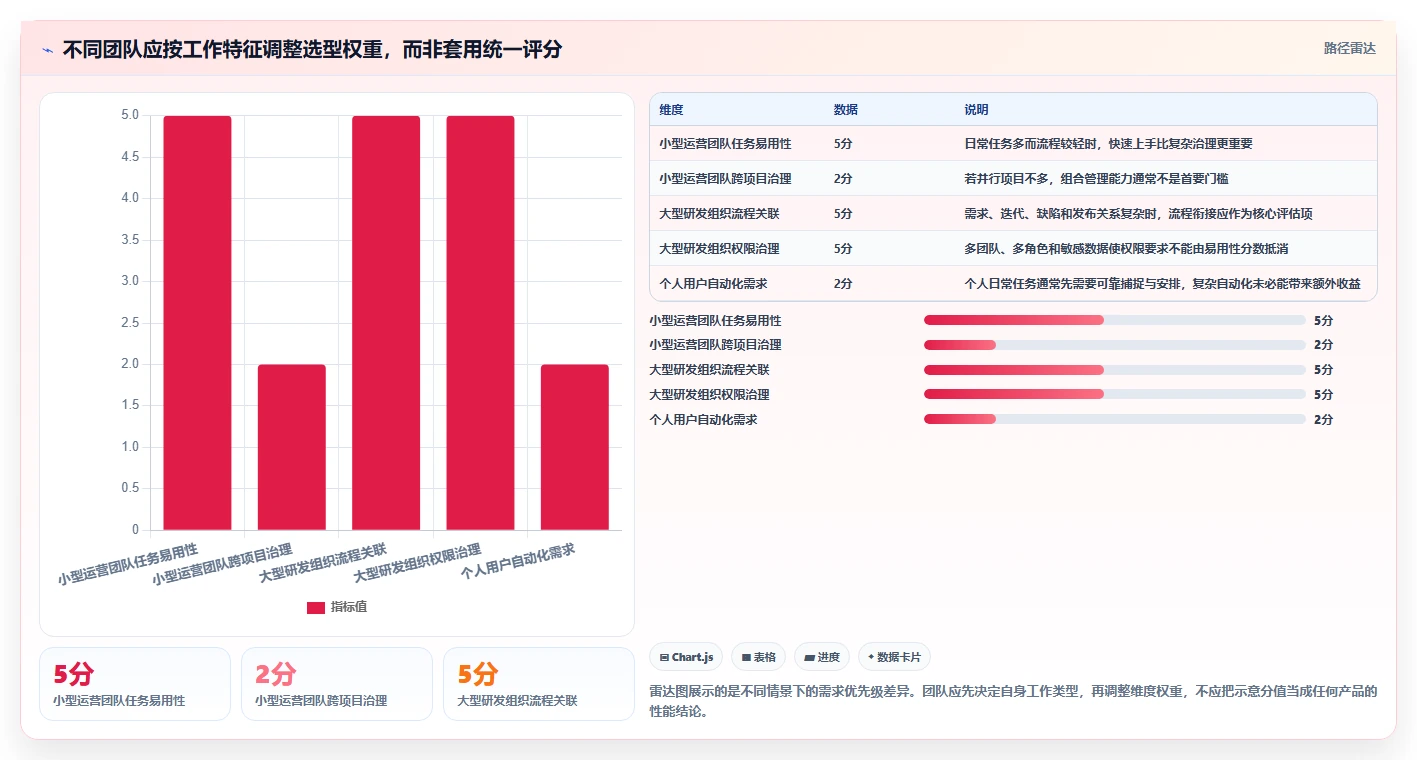Click the 表格 tag chip
This screenshot has width=1417, height=760.
coord(759,657)
